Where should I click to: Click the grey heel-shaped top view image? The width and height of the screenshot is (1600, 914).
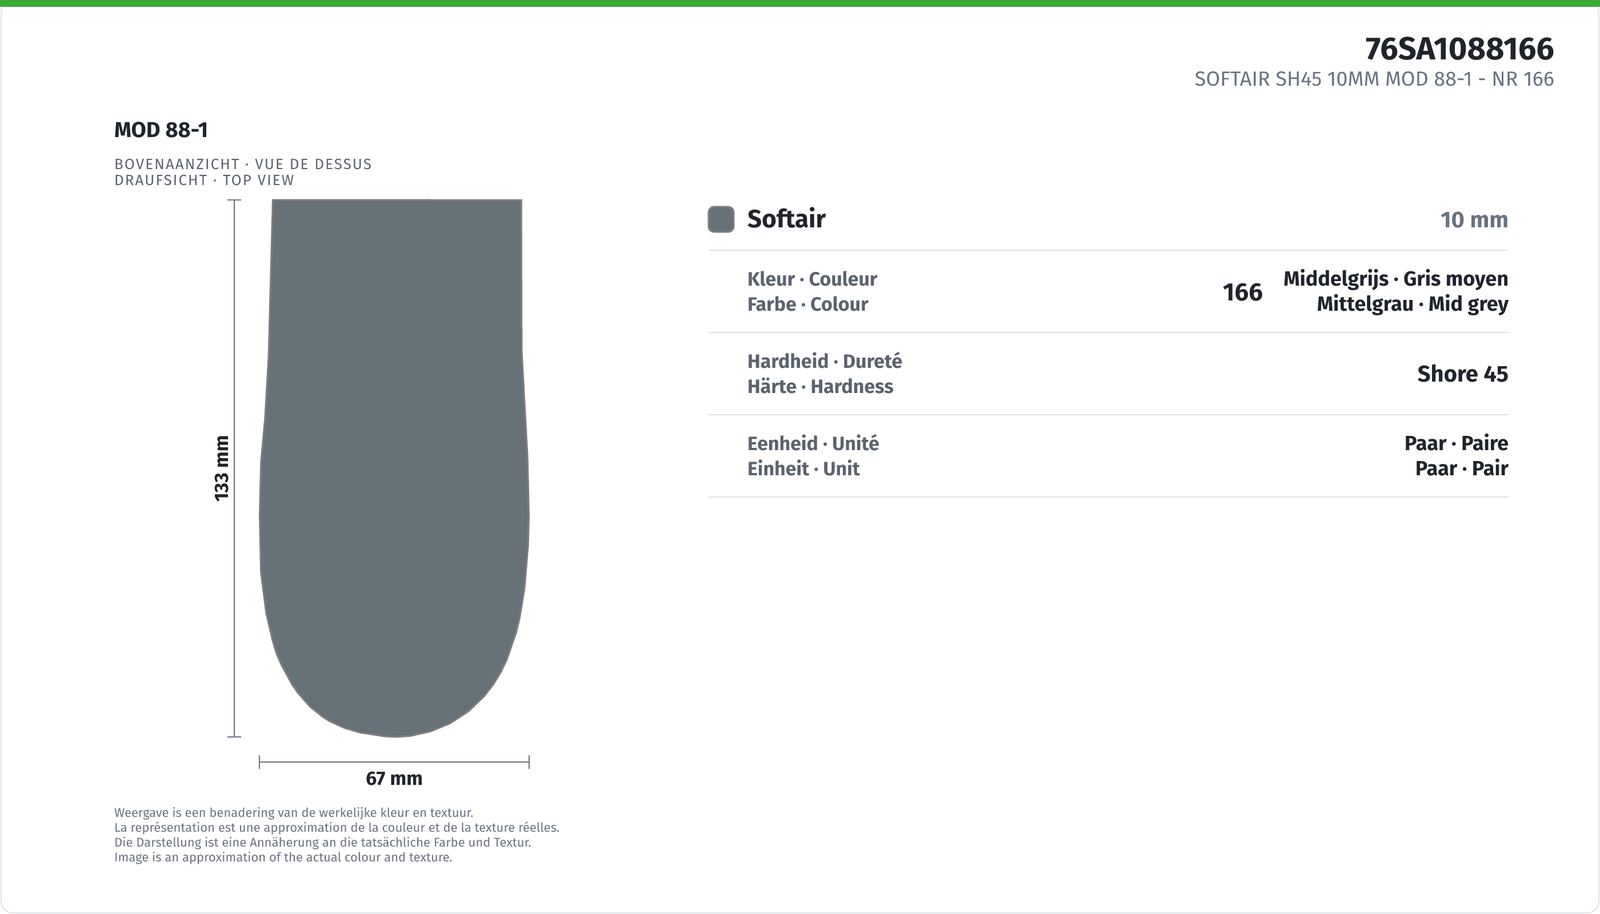pos(394,468)
